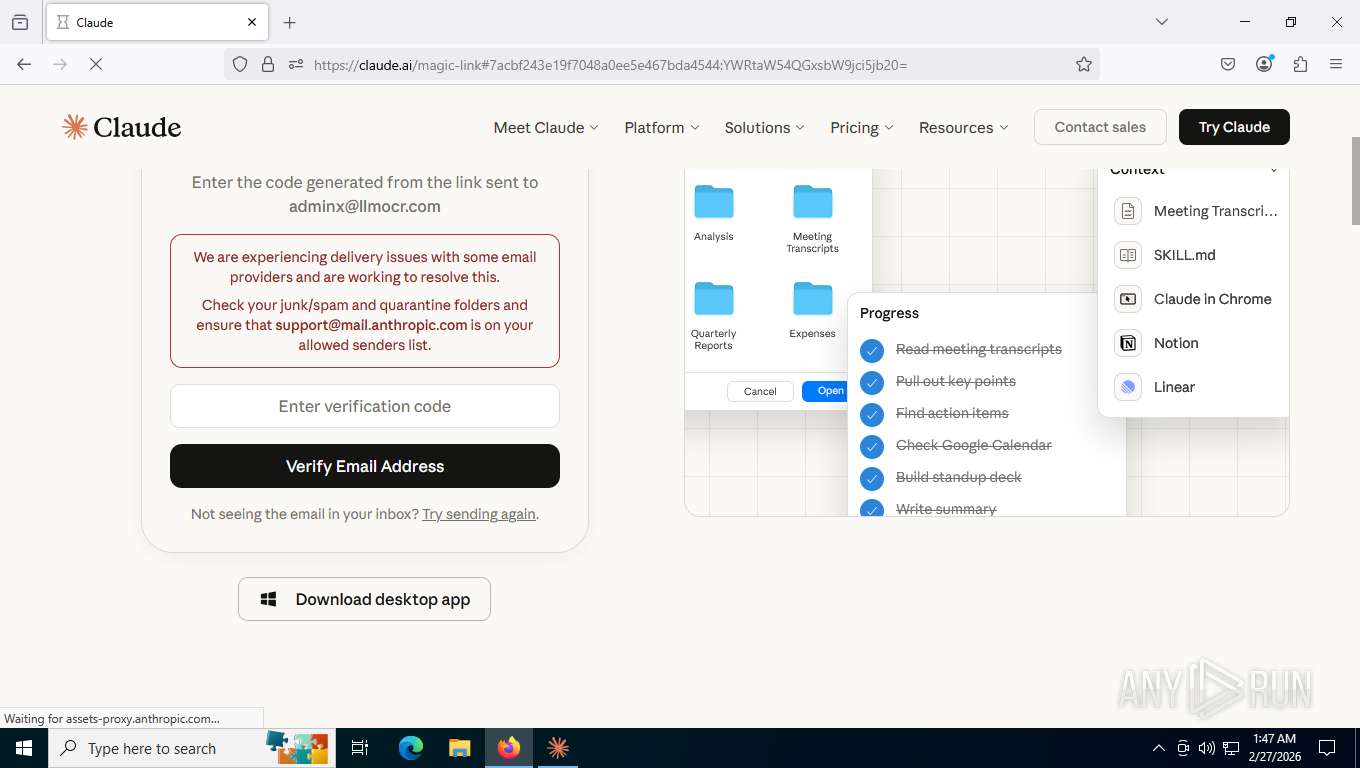Screen dimensions: 1360x768
Task: Expand the Resources menu
Action: pos(964,127)
